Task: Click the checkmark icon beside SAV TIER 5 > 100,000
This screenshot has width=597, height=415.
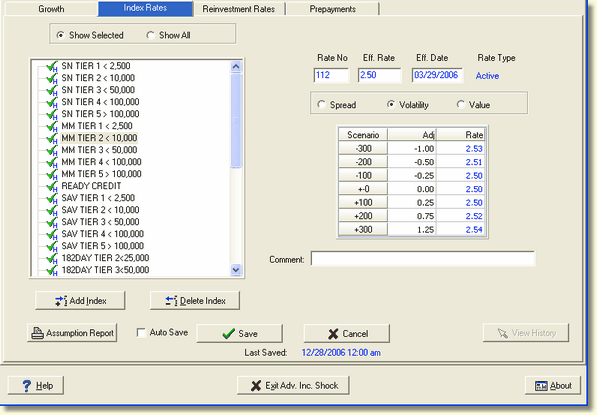Action: (52, 247)
